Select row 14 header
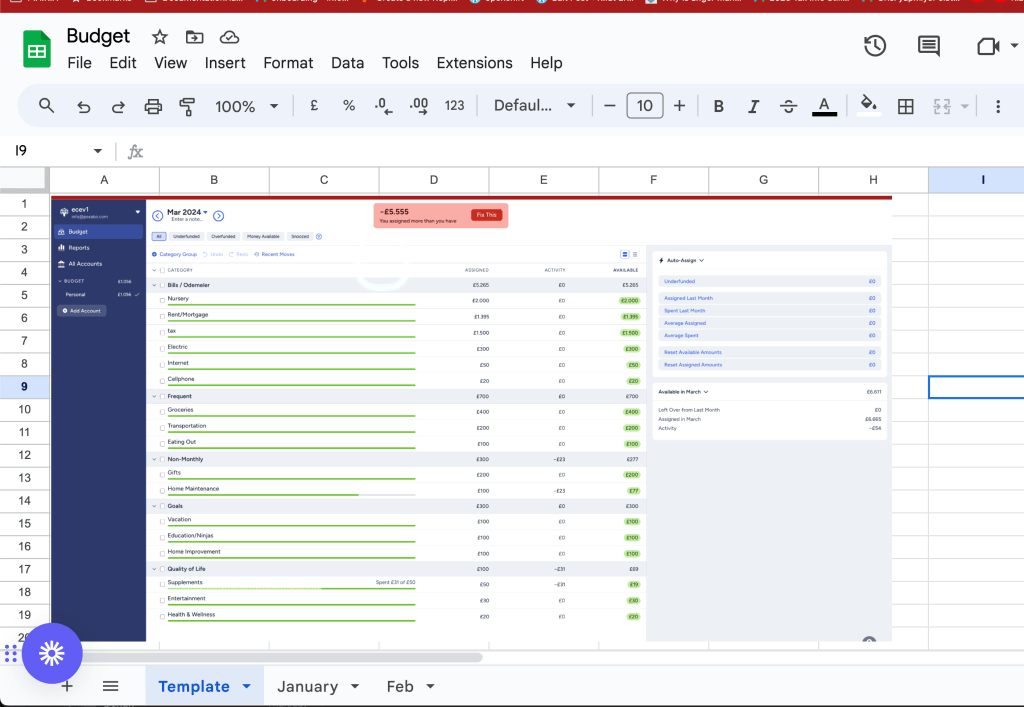The width and height of the screenshot is (1024, 707). [x=25, y=501]
